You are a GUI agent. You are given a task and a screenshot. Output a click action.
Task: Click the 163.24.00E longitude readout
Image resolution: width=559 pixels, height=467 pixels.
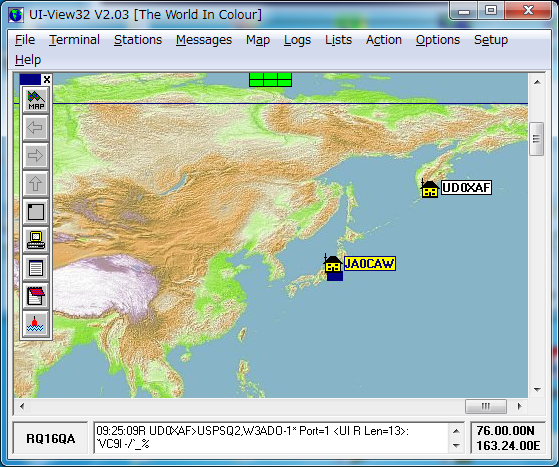tap(508, 446)
